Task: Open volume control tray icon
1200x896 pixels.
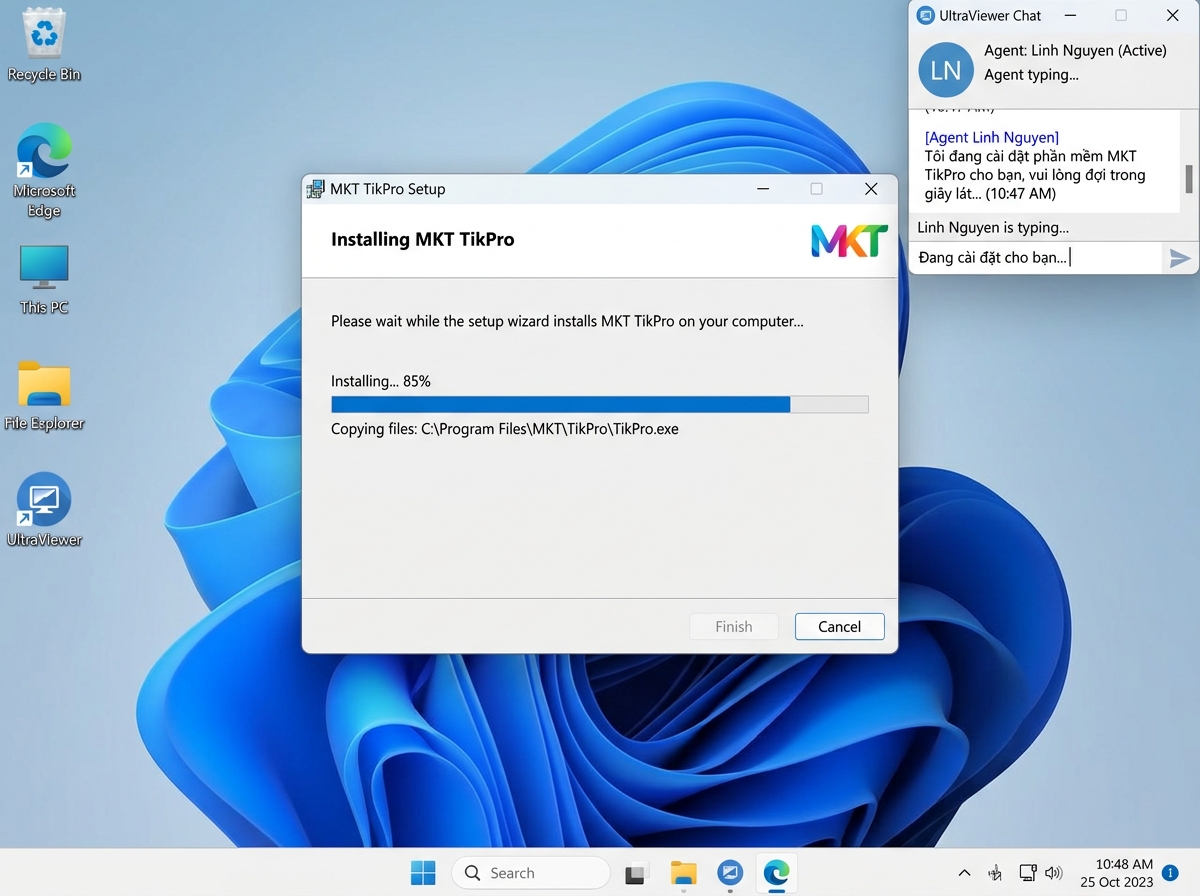Action: (1053, 873)
